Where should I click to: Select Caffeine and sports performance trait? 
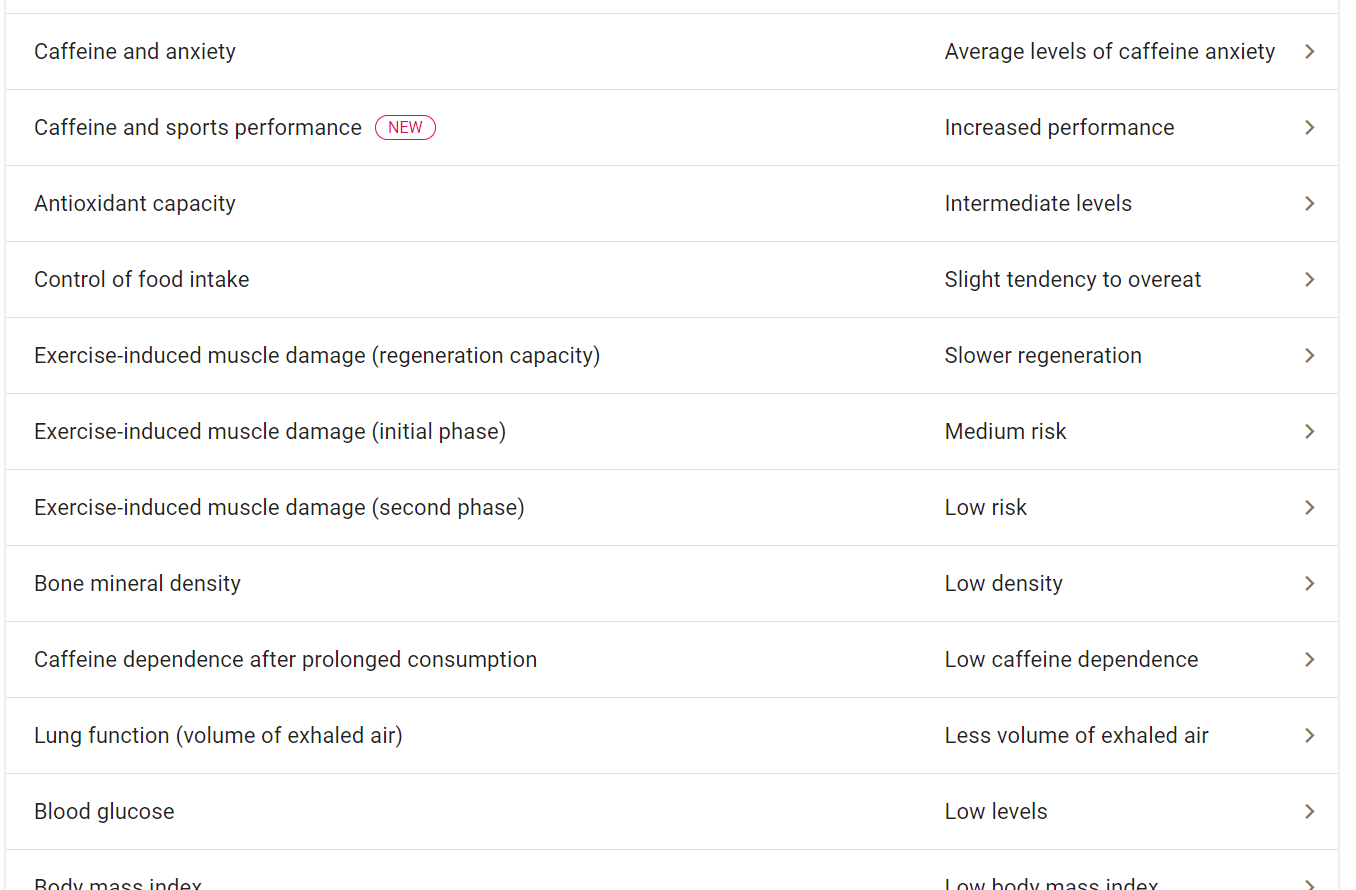[x=198, y=128]
